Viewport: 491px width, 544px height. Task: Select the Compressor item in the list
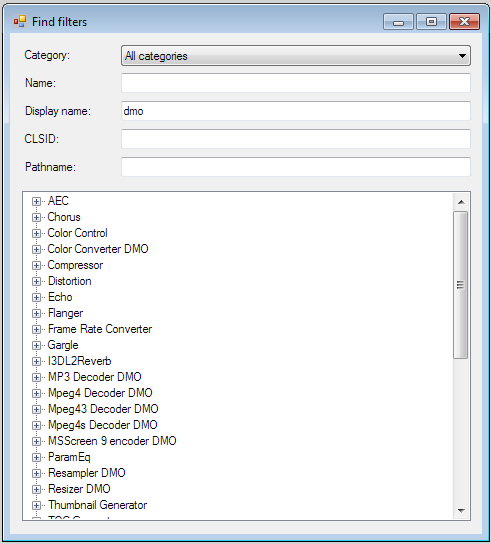click(x=75, y=265)
